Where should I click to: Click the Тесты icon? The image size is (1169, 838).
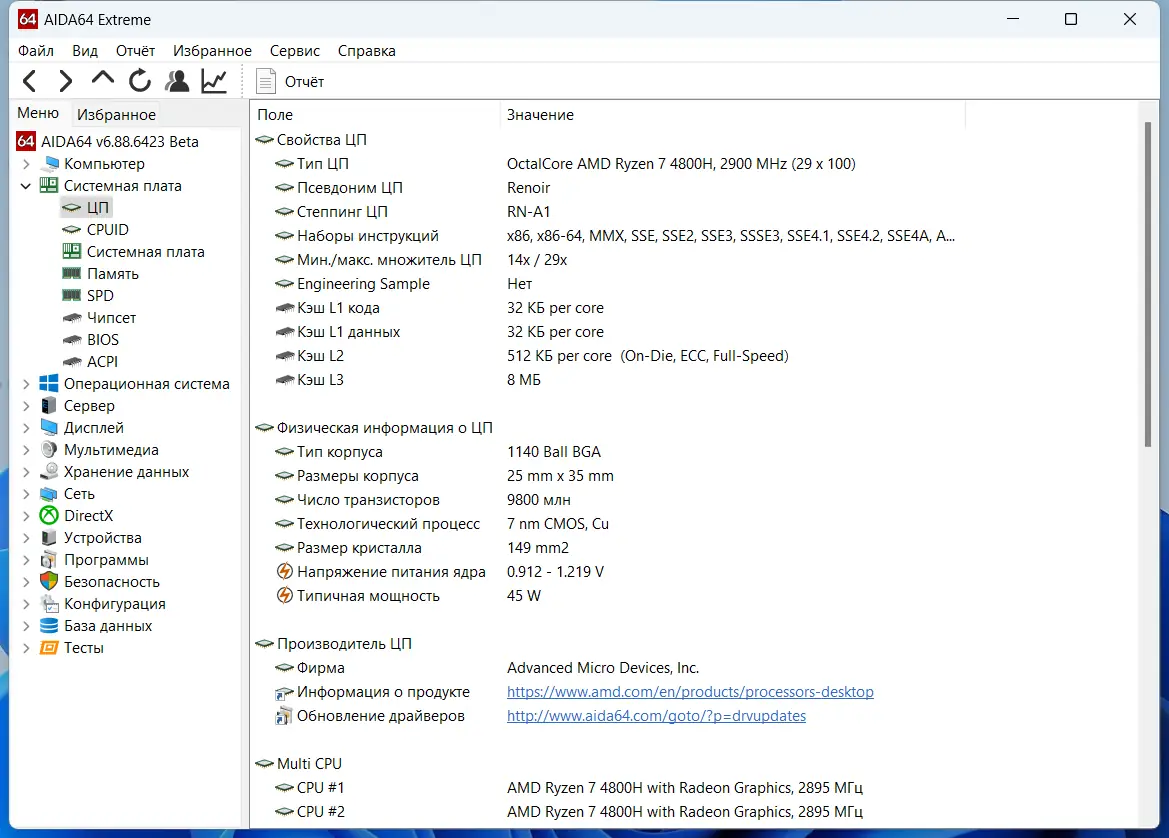point(48,647)
